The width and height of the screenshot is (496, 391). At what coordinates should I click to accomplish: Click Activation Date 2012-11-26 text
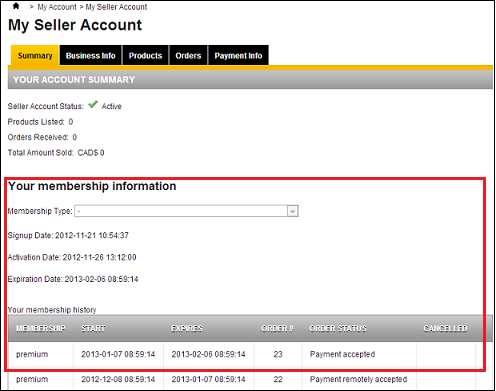coord(72,257)
